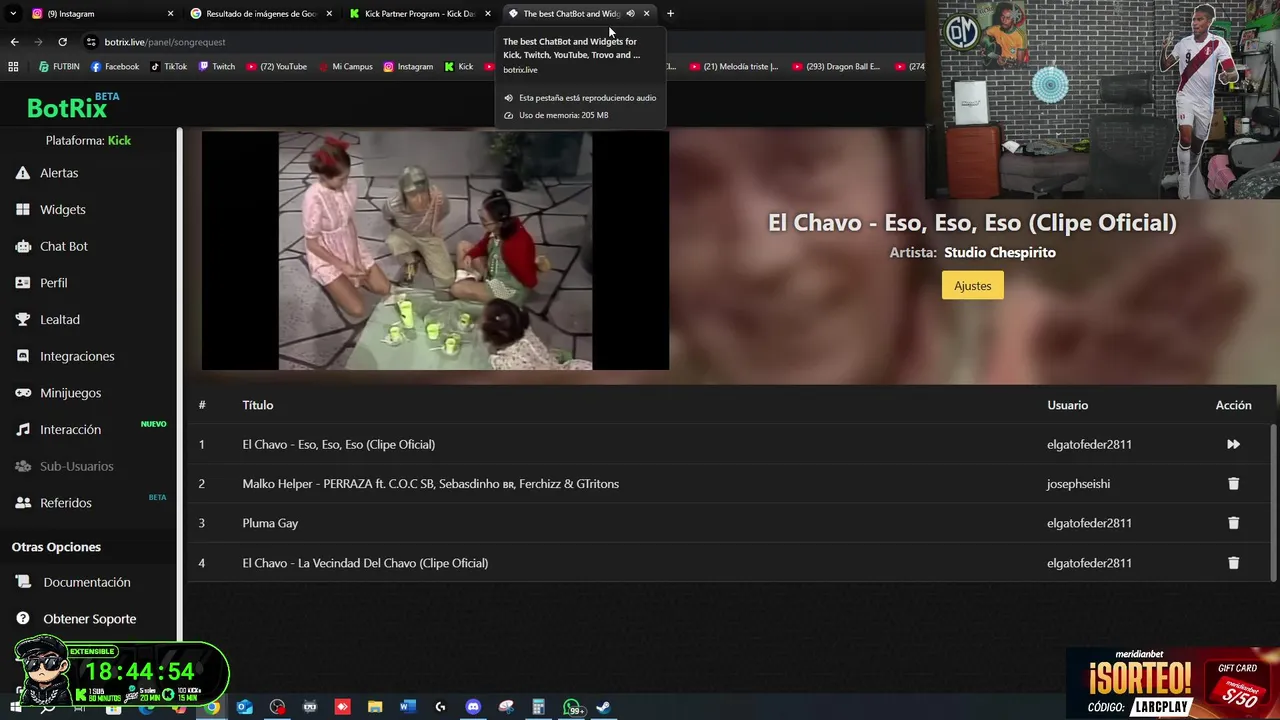1280x720 pixels.
Task: Open the Calculator from the taskbar
Action: point(538,707)
